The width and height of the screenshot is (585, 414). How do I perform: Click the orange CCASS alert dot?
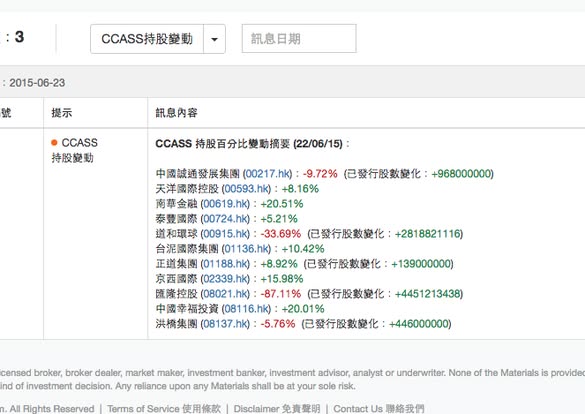[54, 142]
